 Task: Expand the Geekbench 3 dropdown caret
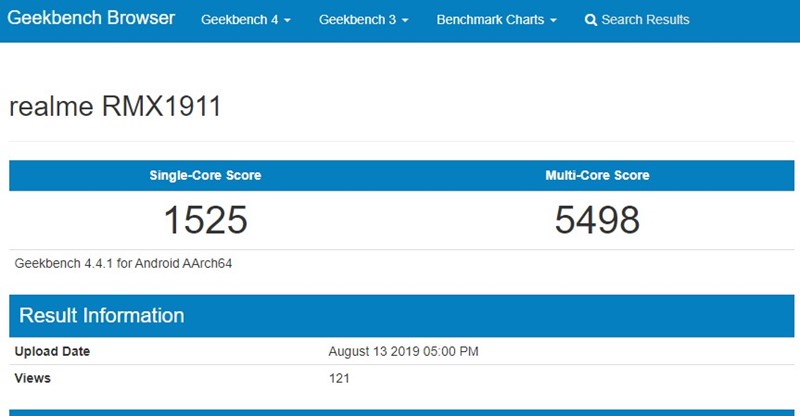[x=405, y=21]
